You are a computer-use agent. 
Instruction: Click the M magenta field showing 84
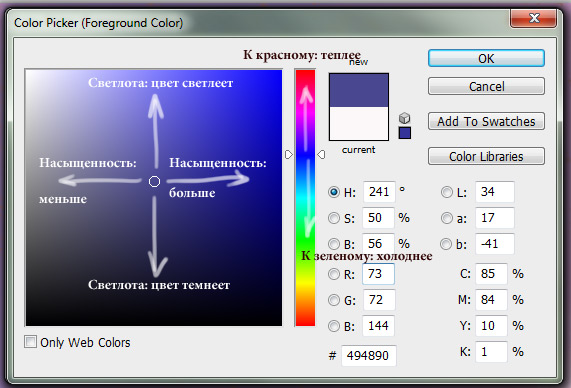tap(491, 300)
